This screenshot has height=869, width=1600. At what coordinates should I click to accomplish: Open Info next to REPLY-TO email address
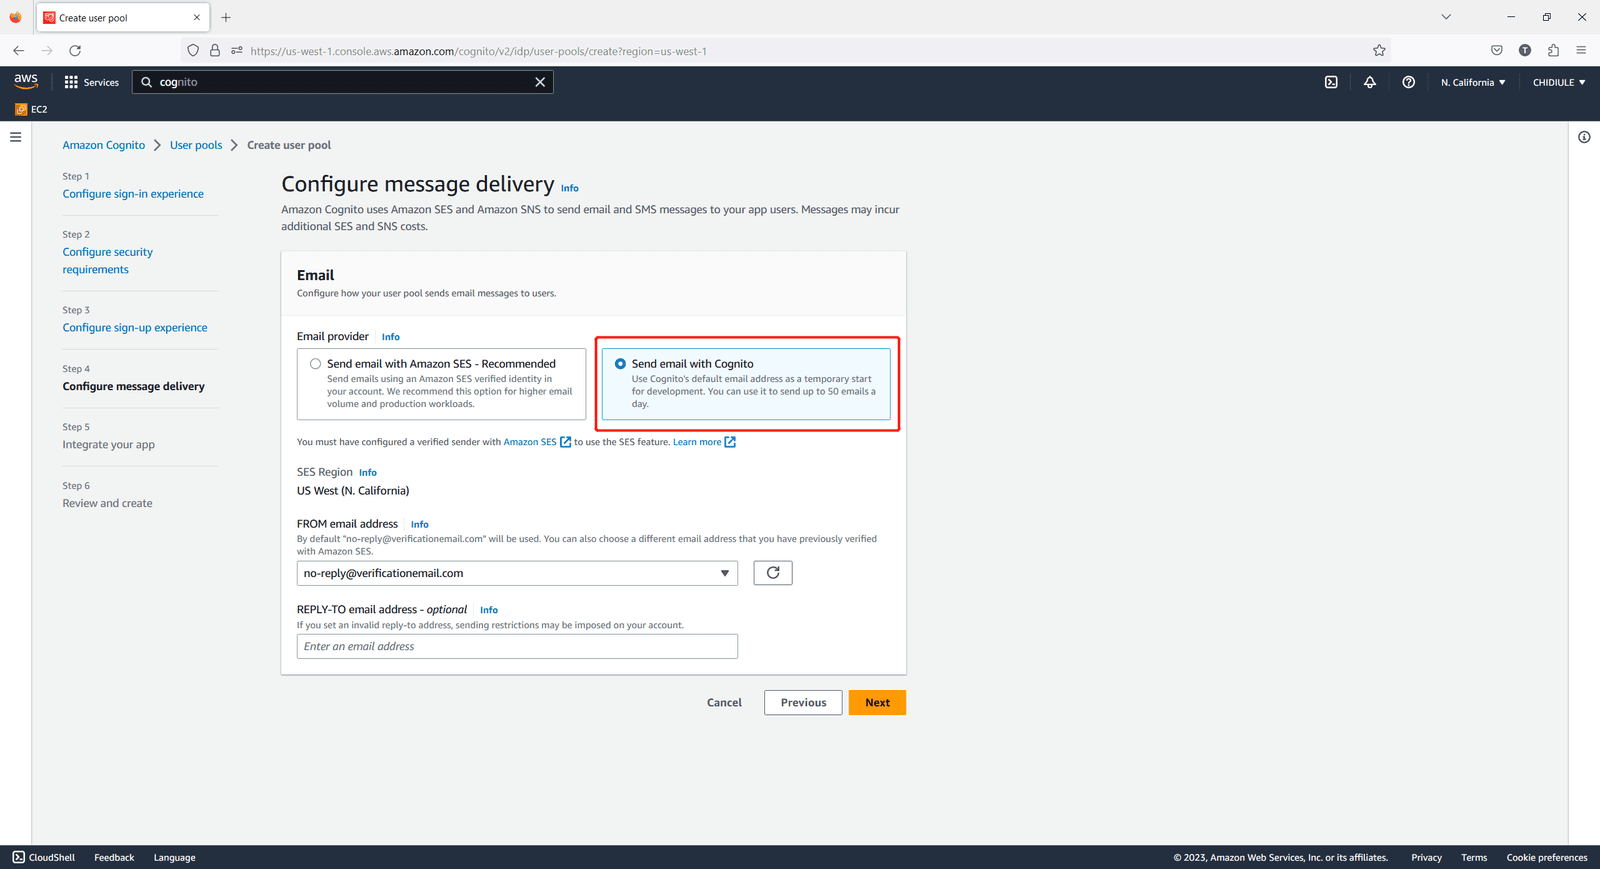[x=489, y=610]
